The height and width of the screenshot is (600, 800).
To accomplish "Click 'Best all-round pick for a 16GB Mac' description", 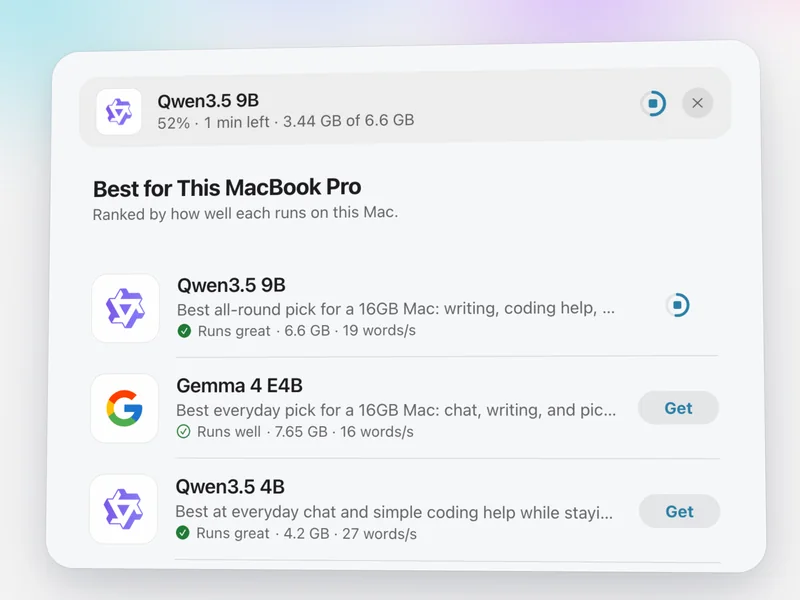I will (x=396, y=309).
